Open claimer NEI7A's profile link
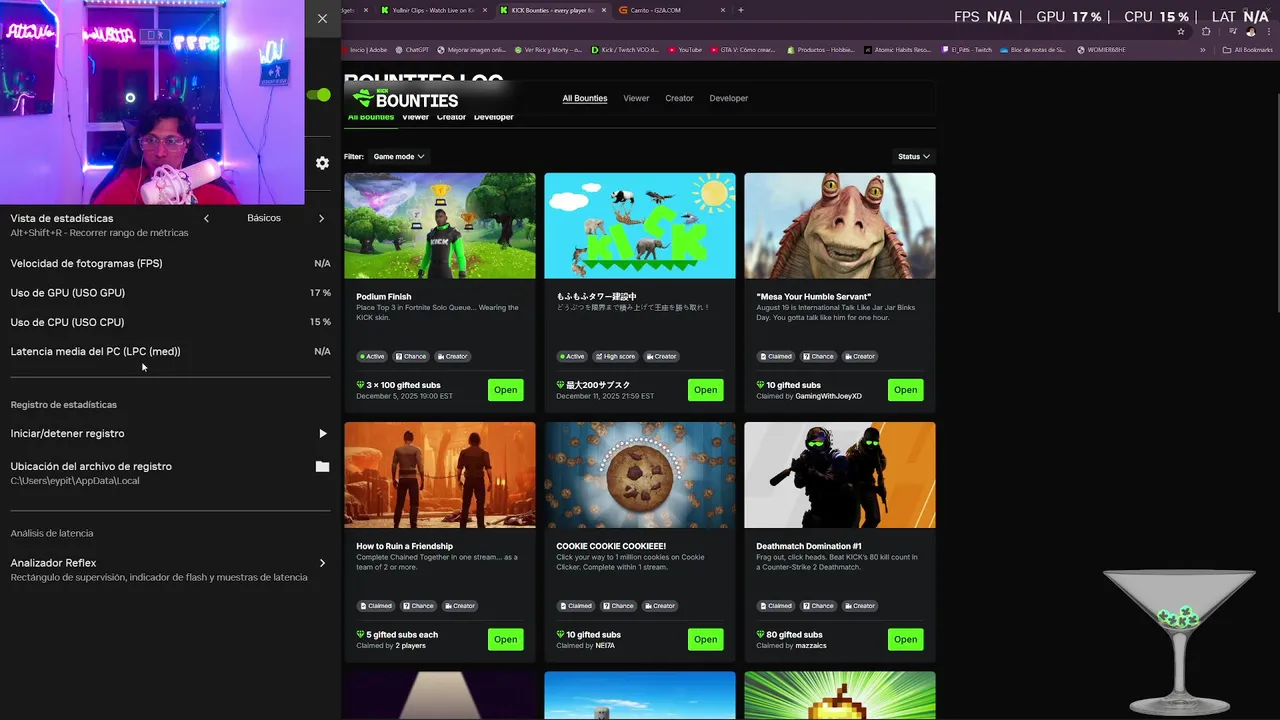 [607, 646]
